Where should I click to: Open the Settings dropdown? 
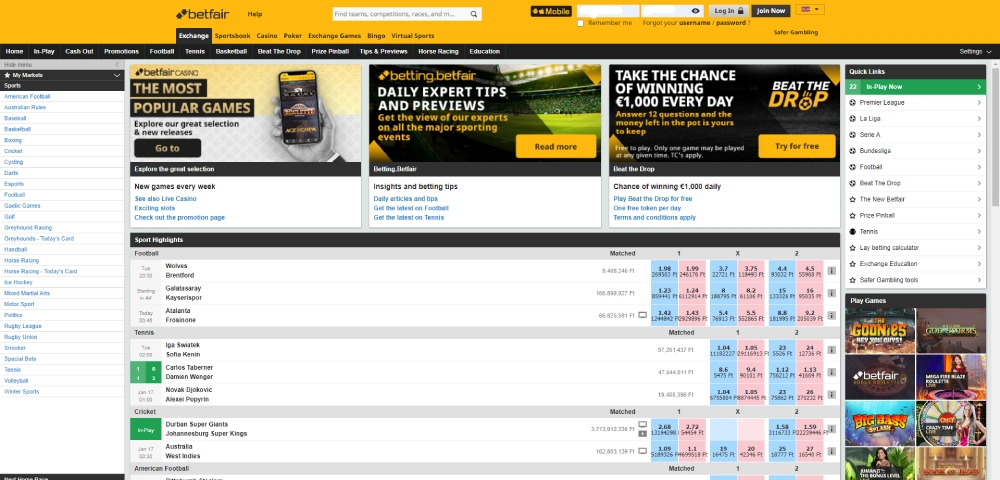point(976,52)
